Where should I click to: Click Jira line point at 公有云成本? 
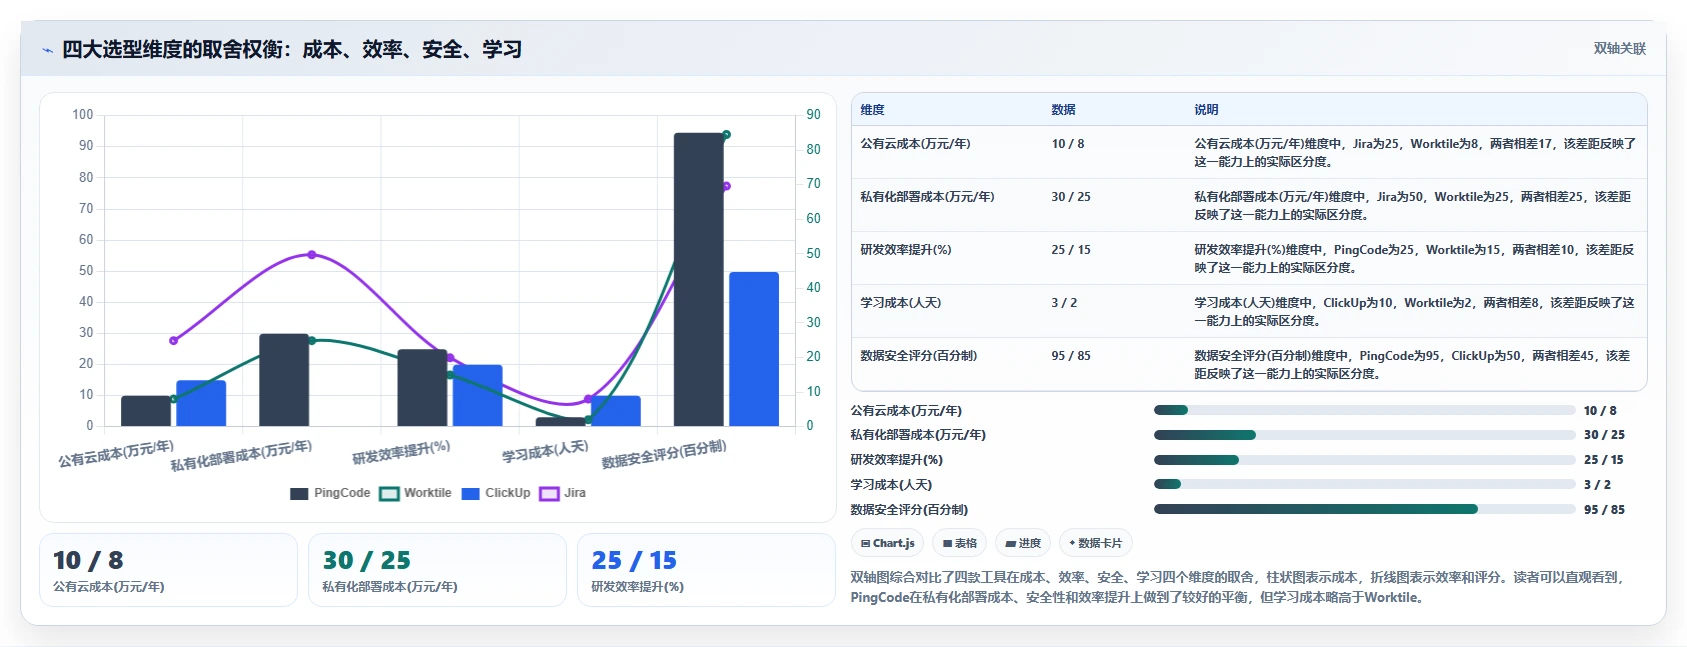[174, 341]
